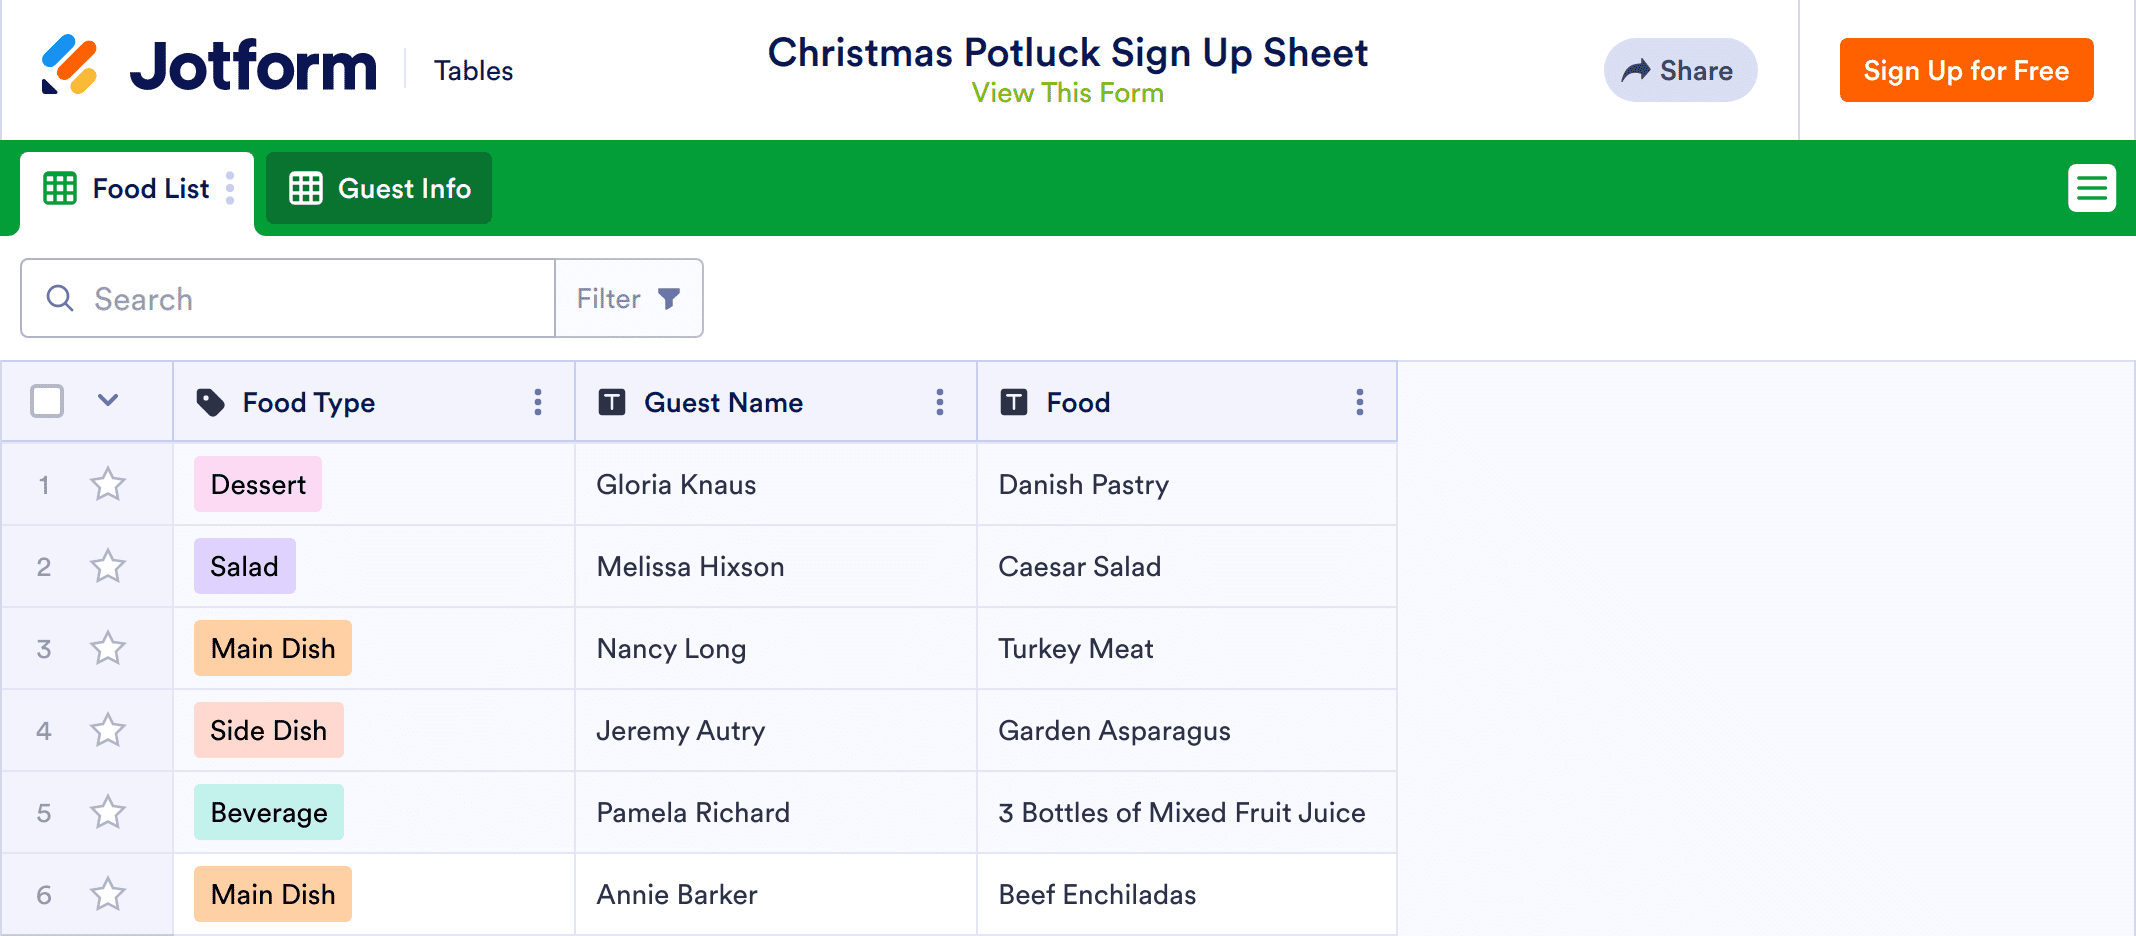Switch to the Guest Info tab
The image size is (2136, 936).
379,188
